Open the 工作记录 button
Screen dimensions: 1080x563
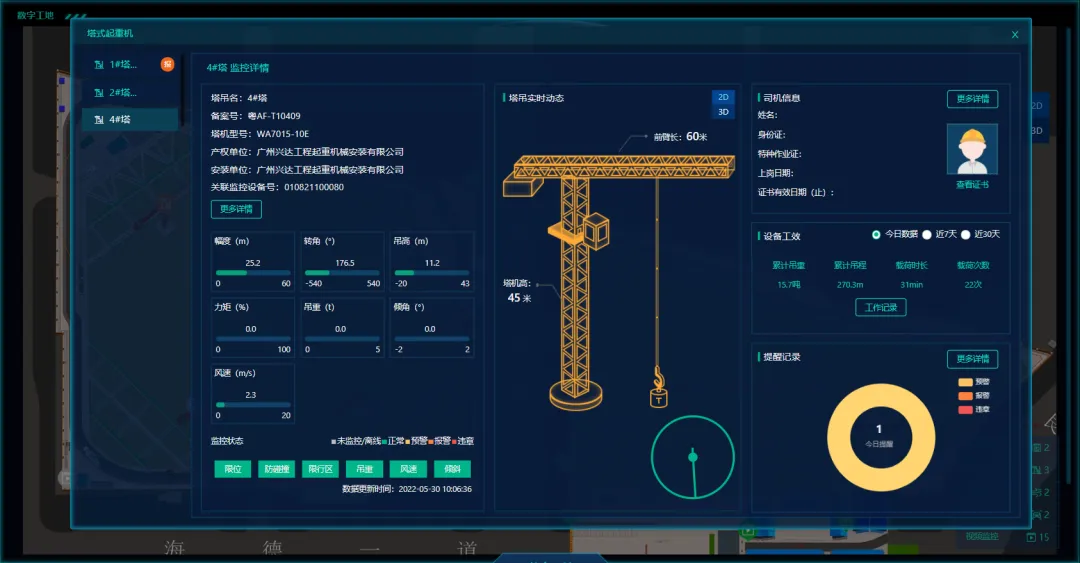[881, 307]
